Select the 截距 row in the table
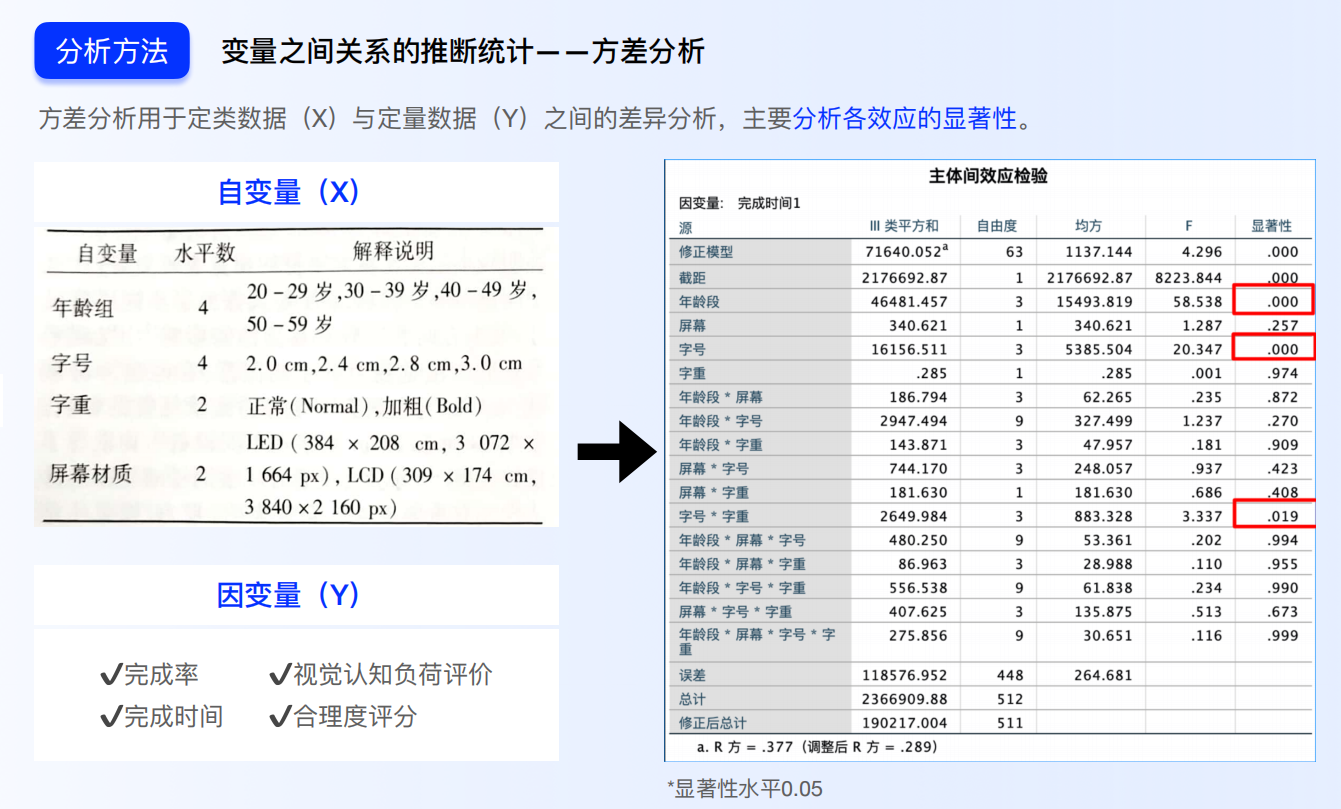The width and height of the screenshot is (1341, 809). pyautogui.click(x=693, y=277)
